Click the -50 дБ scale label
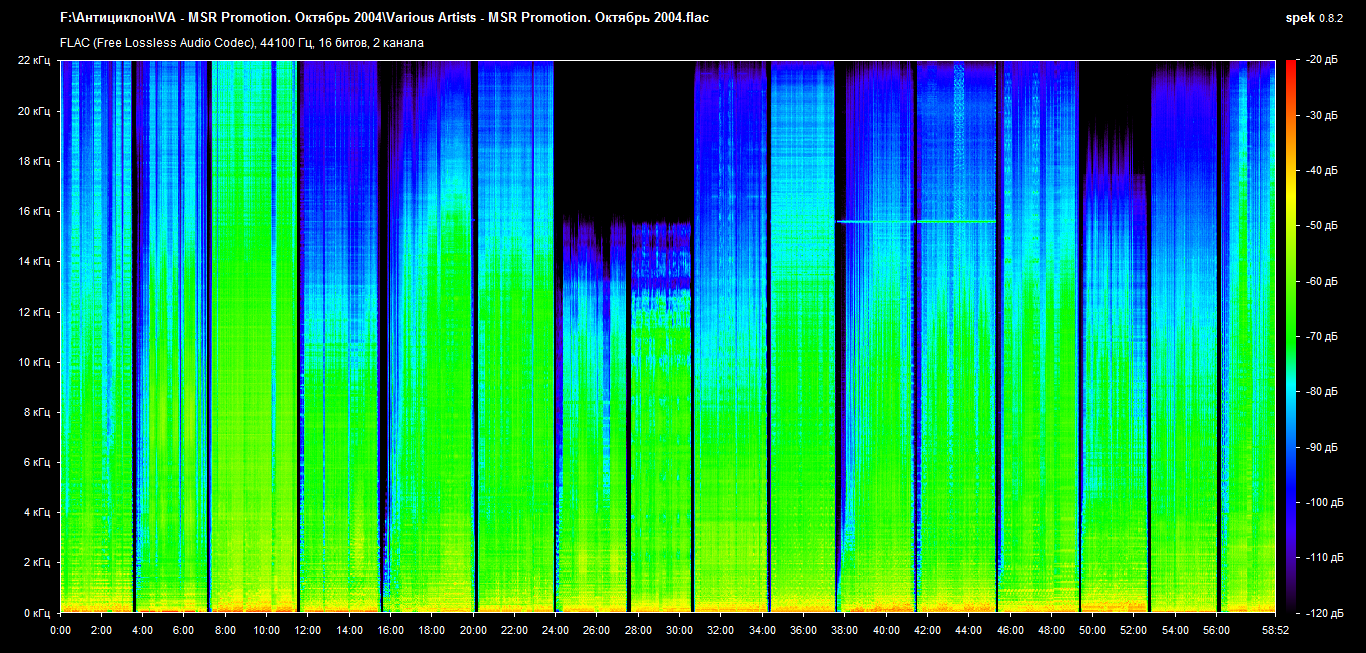Screen dimensions: 1366x653 click(1320, 226)
